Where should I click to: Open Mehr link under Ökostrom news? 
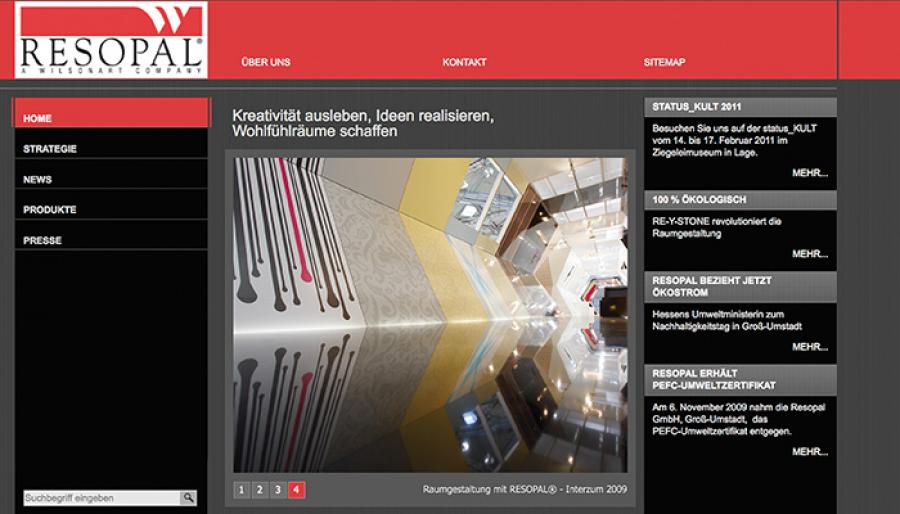pos(810,346)
